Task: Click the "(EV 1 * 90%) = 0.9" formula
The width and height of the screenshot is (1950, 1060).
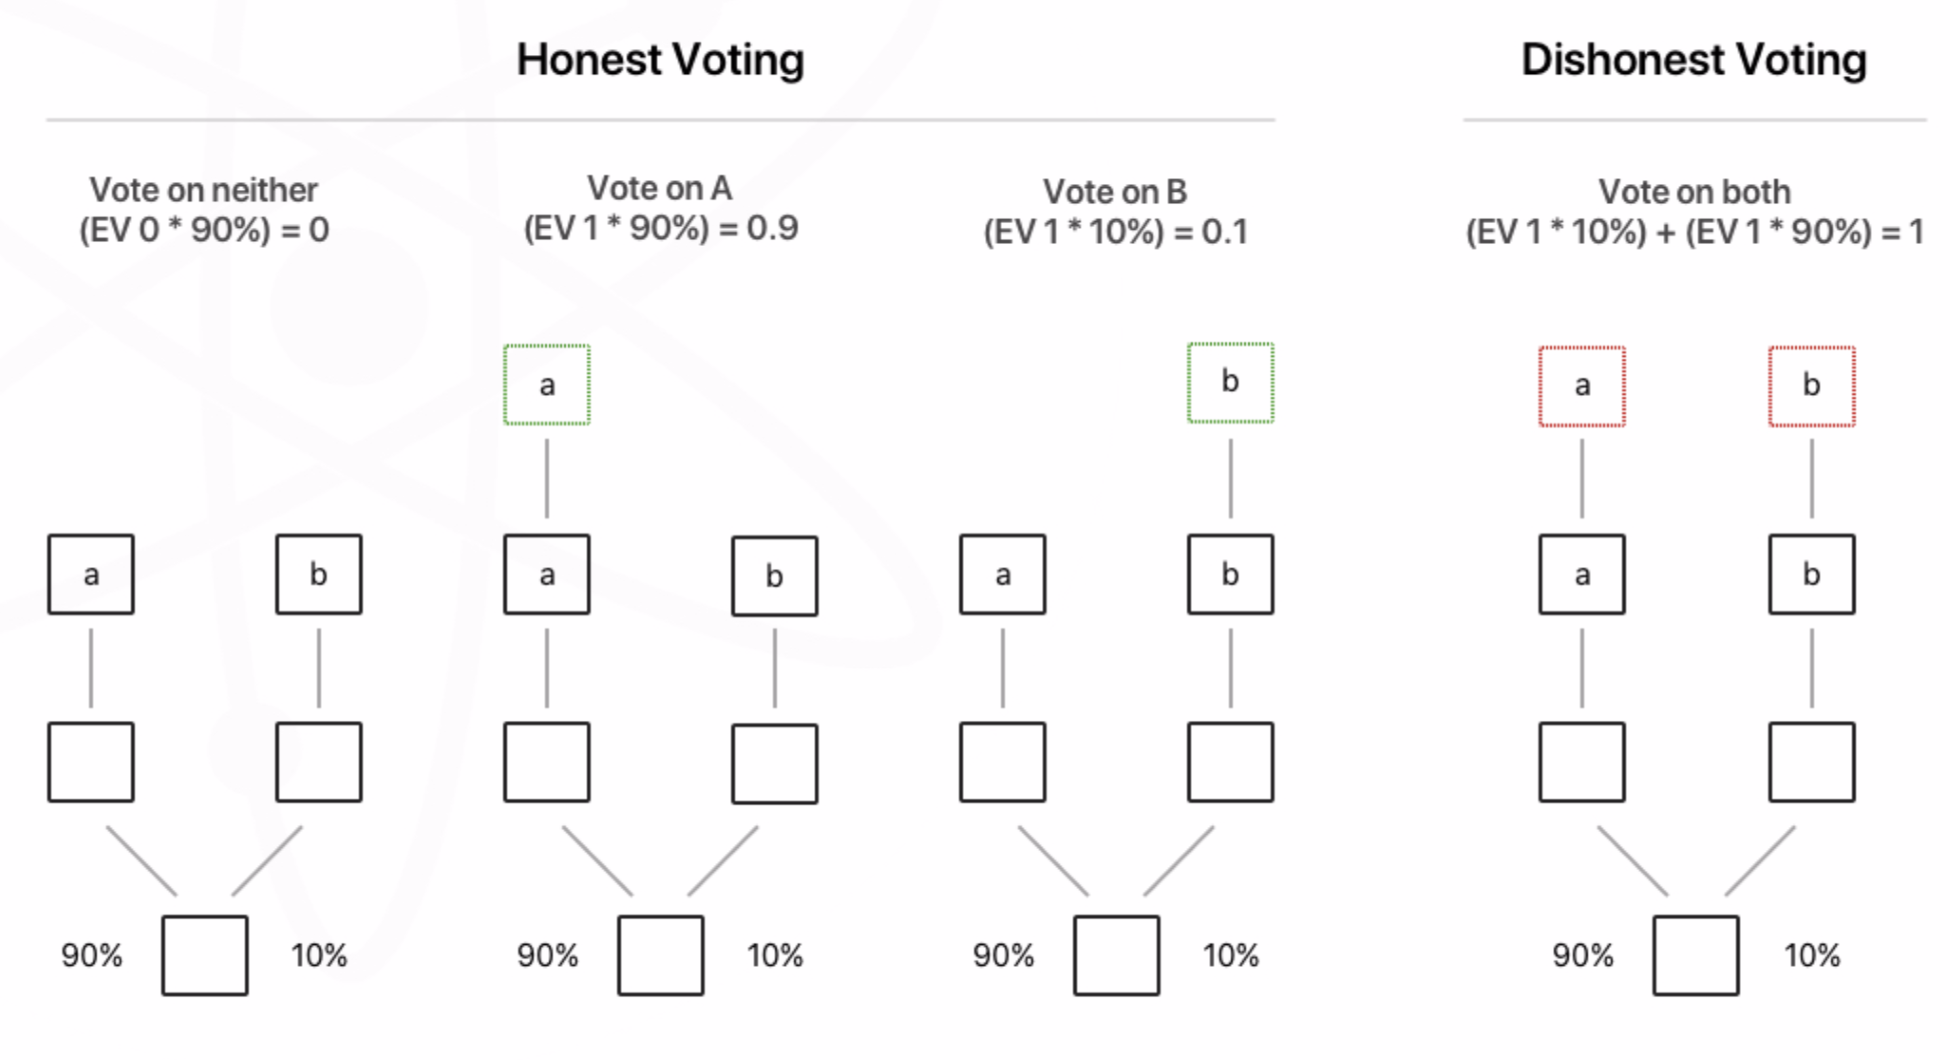Action: click(x=660, y=229)
